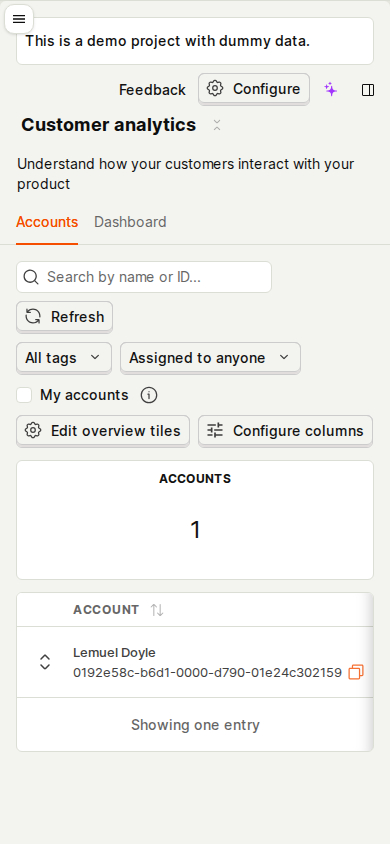The width and height of the screenshot is (390, 844).
Task: Open the hamburger navigation menu
Action: coord(19,19)
